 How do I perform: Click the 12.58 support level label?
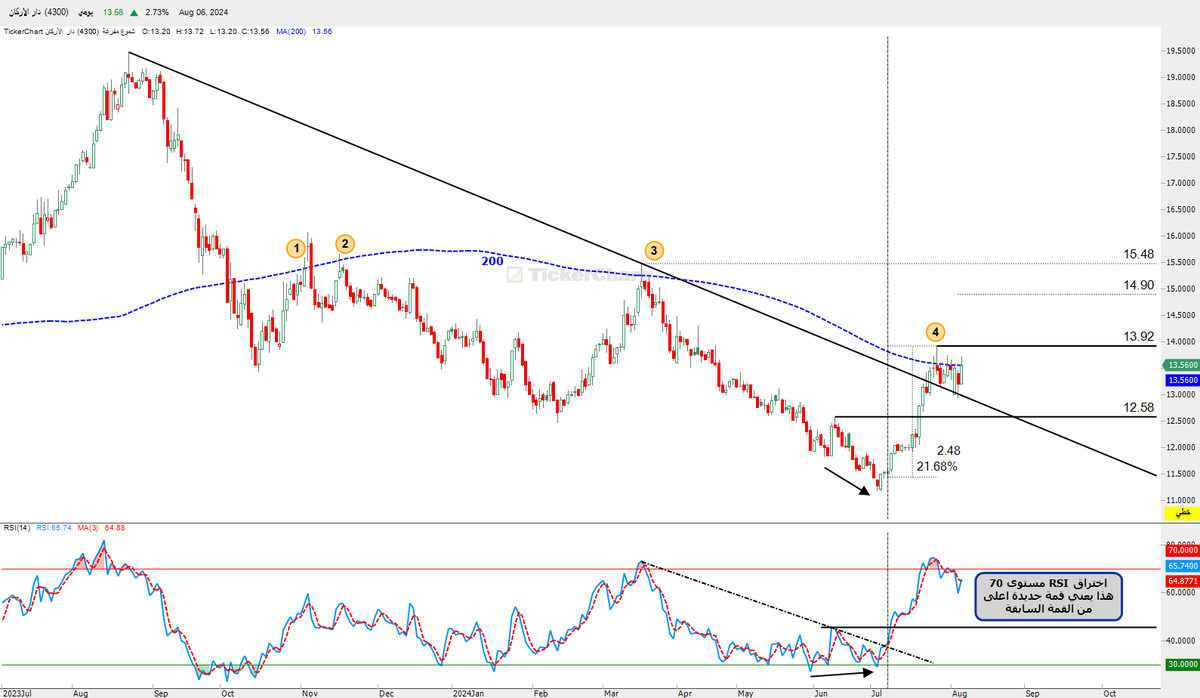1139,407
